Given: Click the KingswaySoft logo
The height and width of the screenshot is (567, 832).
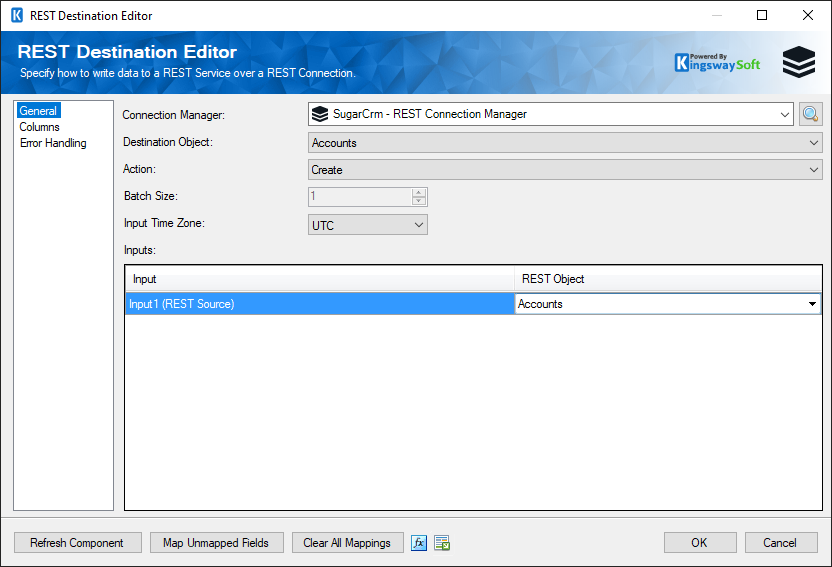Looking at the screenshot, I should (717, 63).
